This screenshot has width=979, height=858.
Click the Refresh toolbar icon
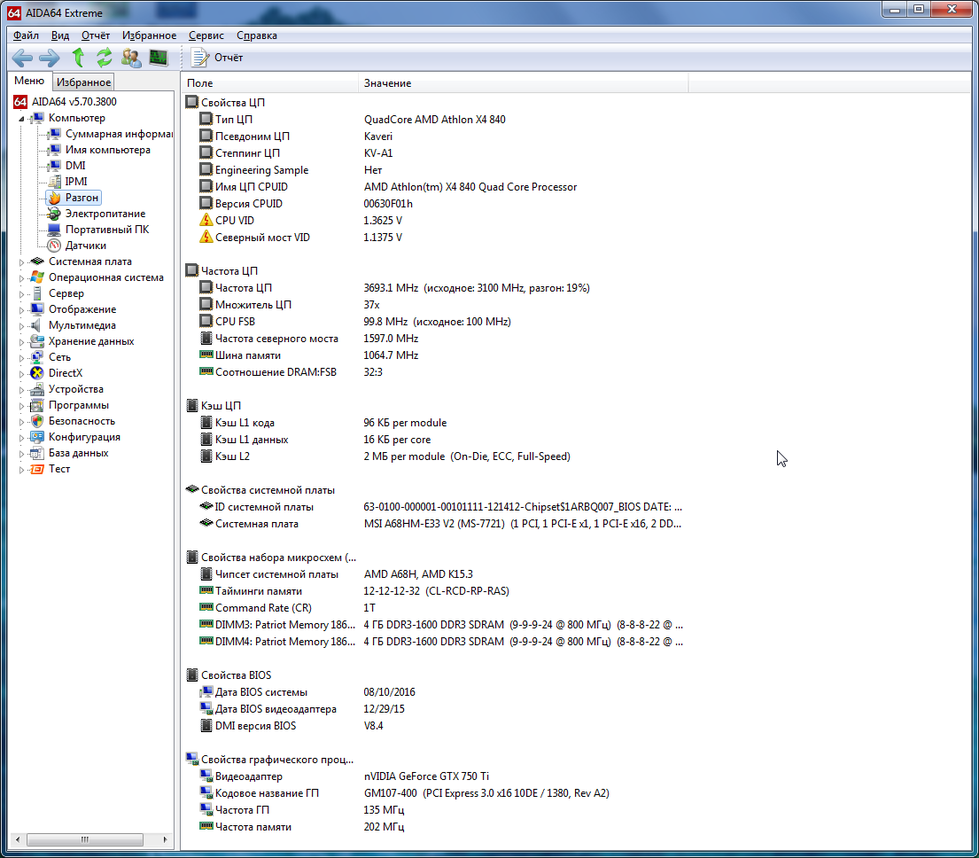click(x=104, y=57)
